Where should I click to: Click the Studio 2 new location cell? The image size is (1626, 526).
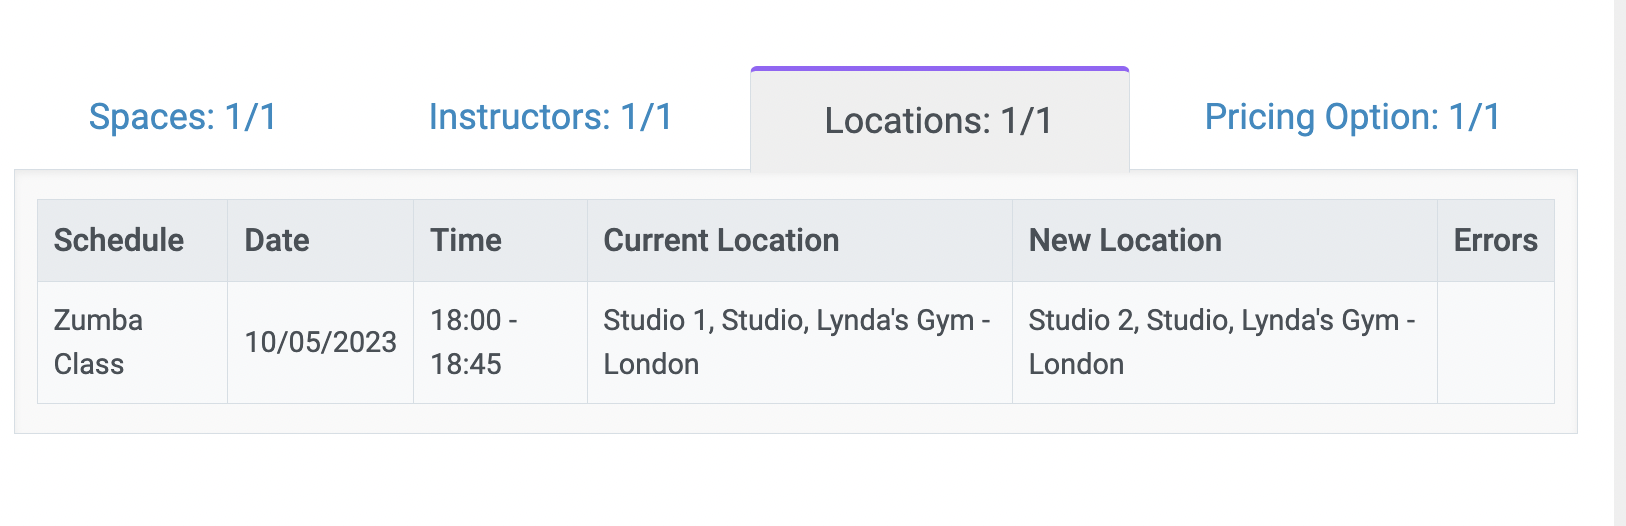click(1225, 342)
